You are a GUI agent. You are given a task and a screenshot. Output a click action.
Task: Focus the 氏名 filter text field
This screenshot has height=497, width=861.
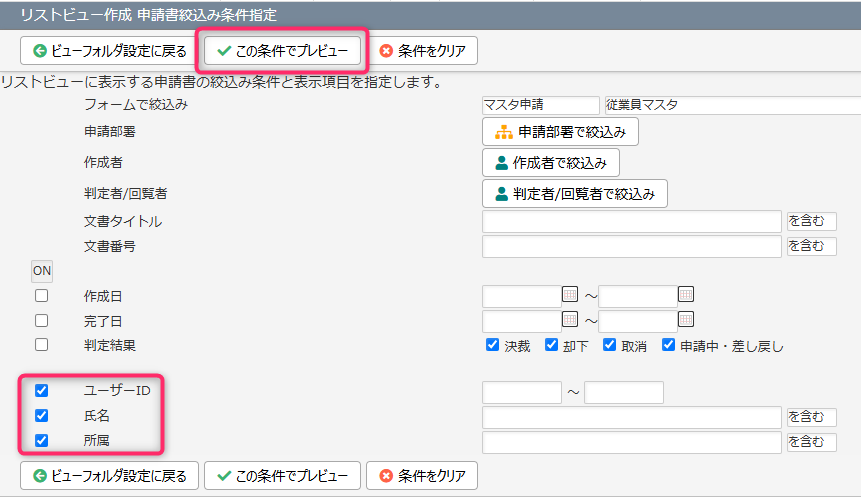coord(631,417)
